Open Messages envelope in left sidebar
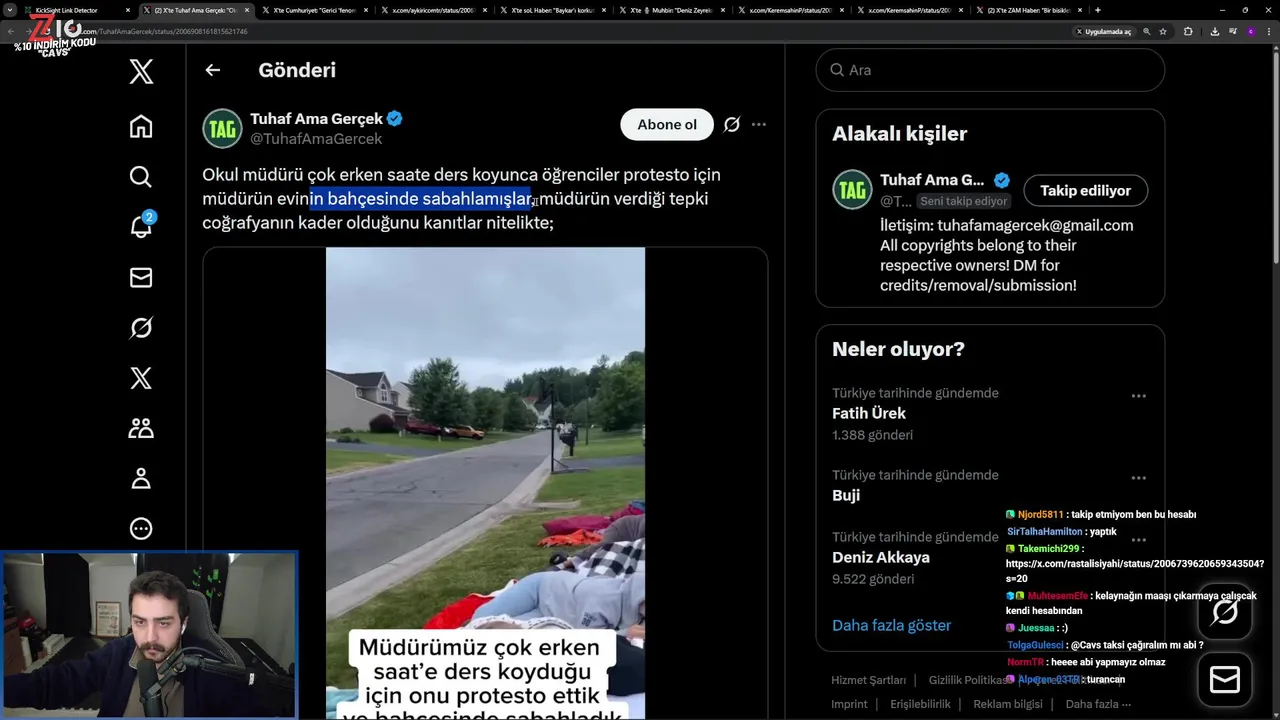The width and height of the screenshot is (1280, 720). [141, 278]
